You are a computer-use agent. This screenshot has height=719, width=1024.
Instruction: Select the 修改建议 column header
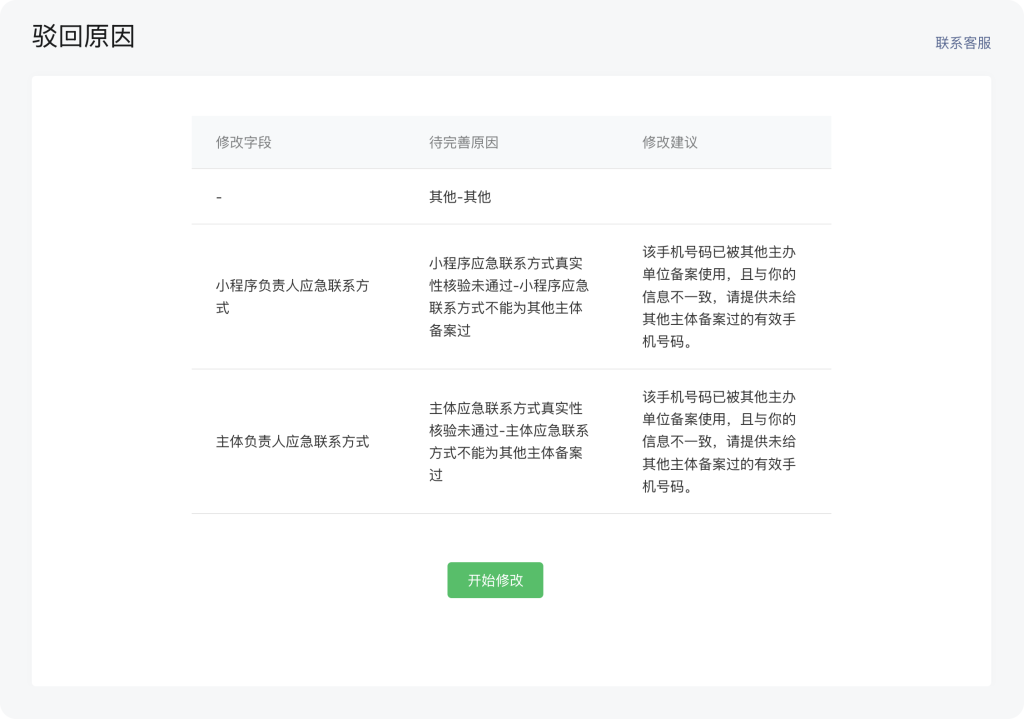pos(670,143)
